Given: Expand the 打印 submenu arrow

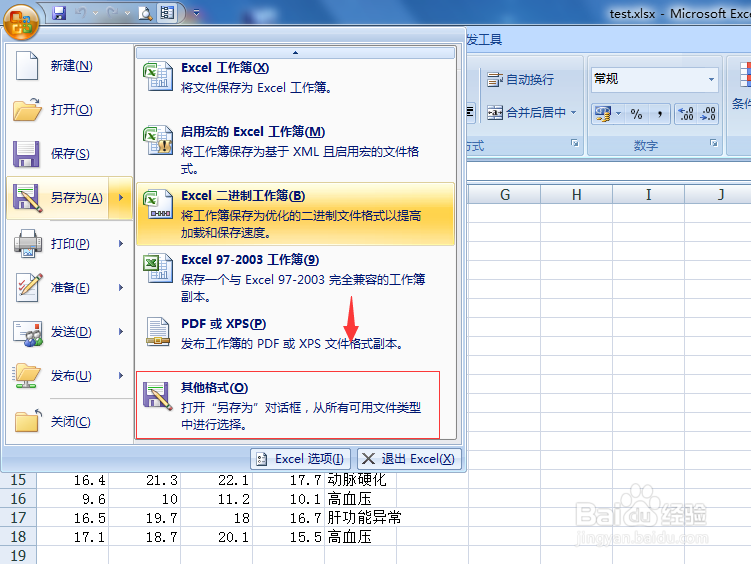Looking at the screenshot, I should coord(121,244).
